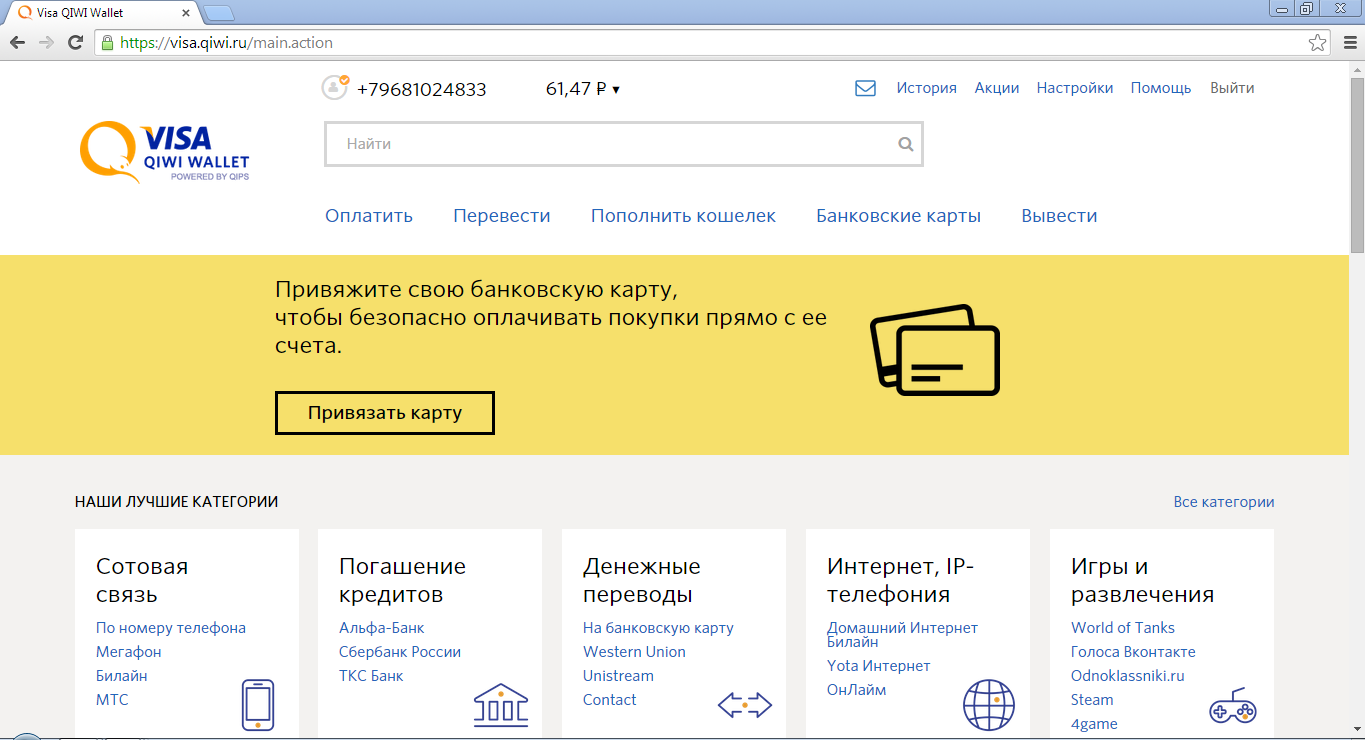Click the Visa QIWI Wallet logo
The height and width of the screenshot is (740, 1365).
coord(165,153)
